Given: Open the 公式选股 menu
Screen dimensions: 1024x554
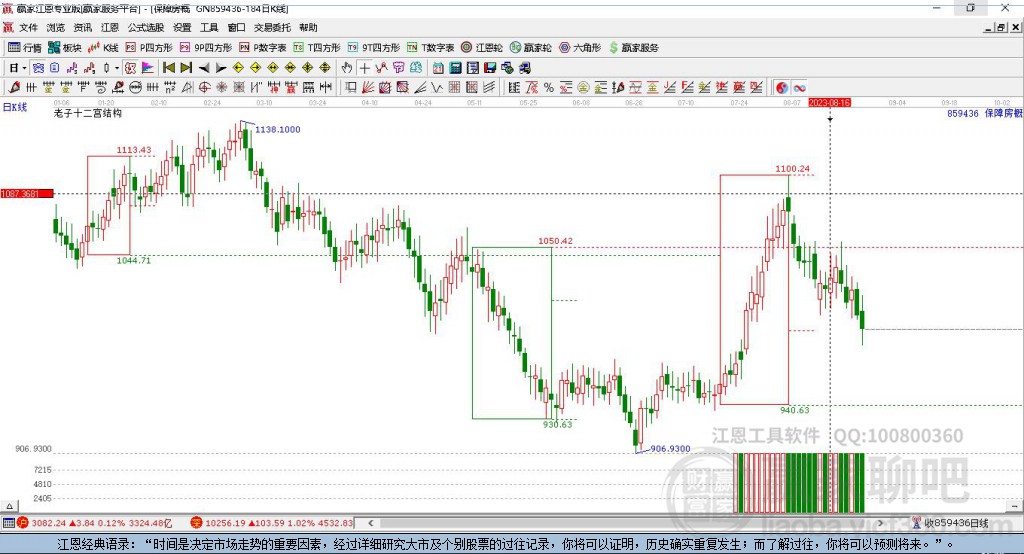Looking at the screenshot, I should (x=146, y=27).
